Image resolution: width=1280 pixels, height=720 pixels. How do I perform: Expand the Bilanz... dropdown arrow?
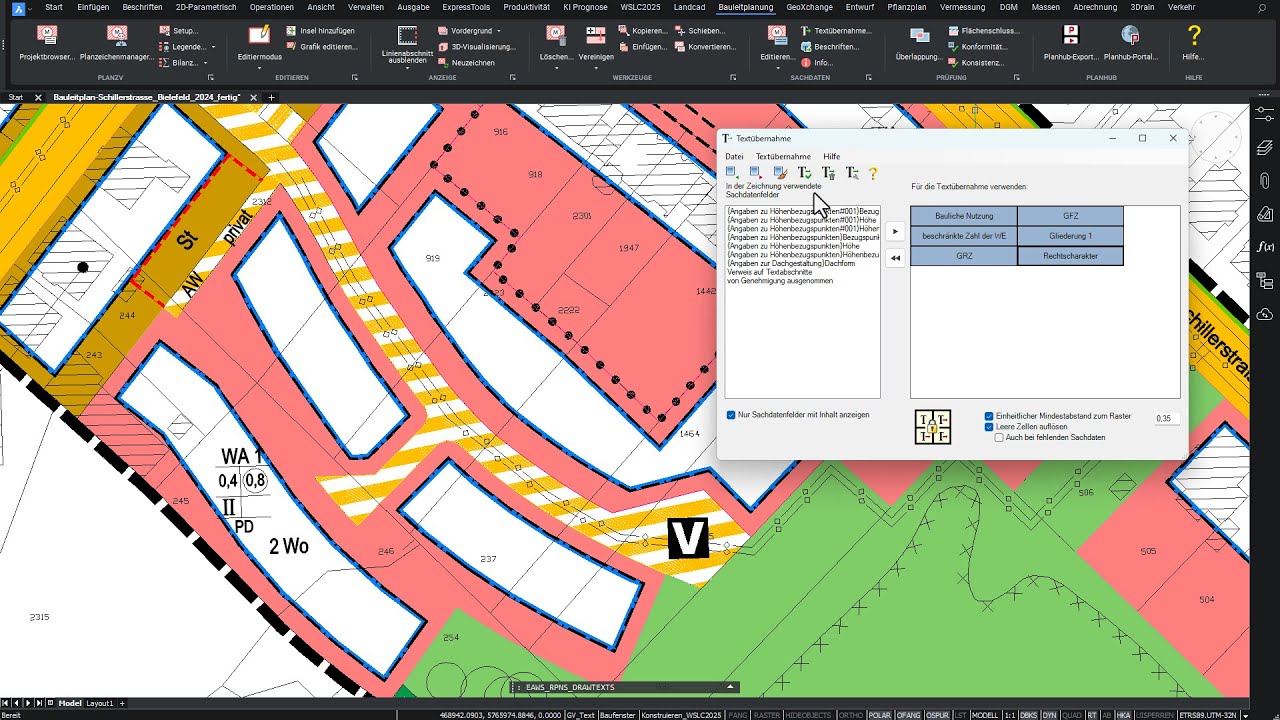pyautogui.click(x=206, y=62)
